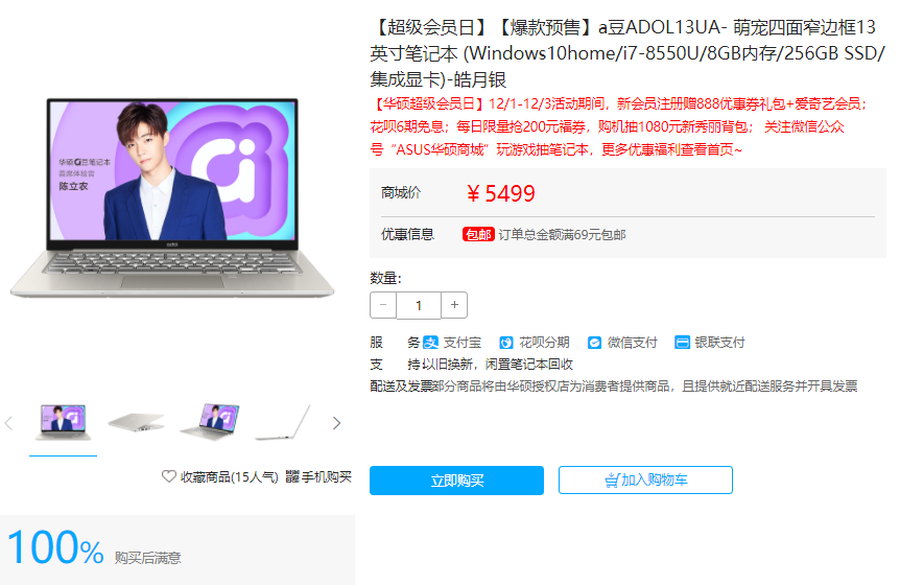
Task: Increase quantity with the plus button
Action: pyautogui.click(x=454, y=305)
